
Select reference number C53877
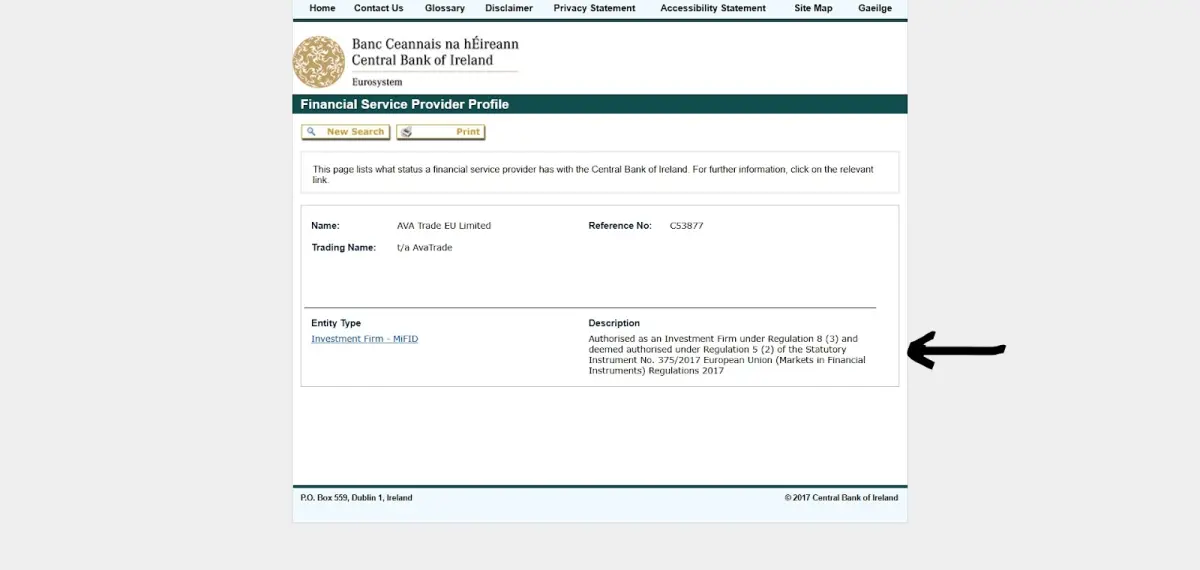click(687, 226)
